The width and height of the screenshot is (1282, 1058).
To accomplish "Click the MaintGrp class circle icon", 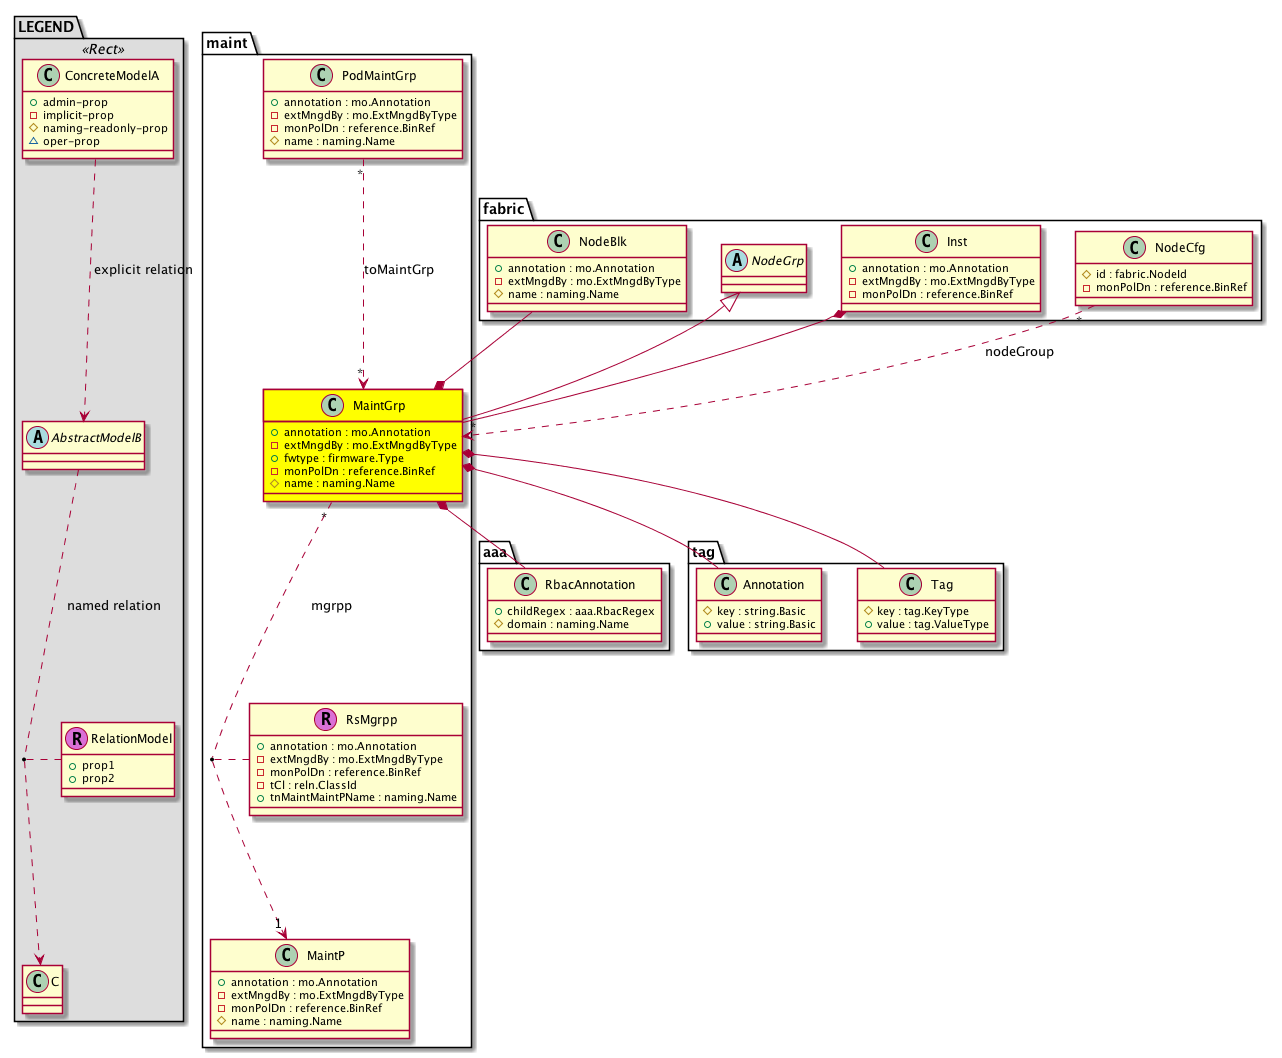I will point(332,406).
